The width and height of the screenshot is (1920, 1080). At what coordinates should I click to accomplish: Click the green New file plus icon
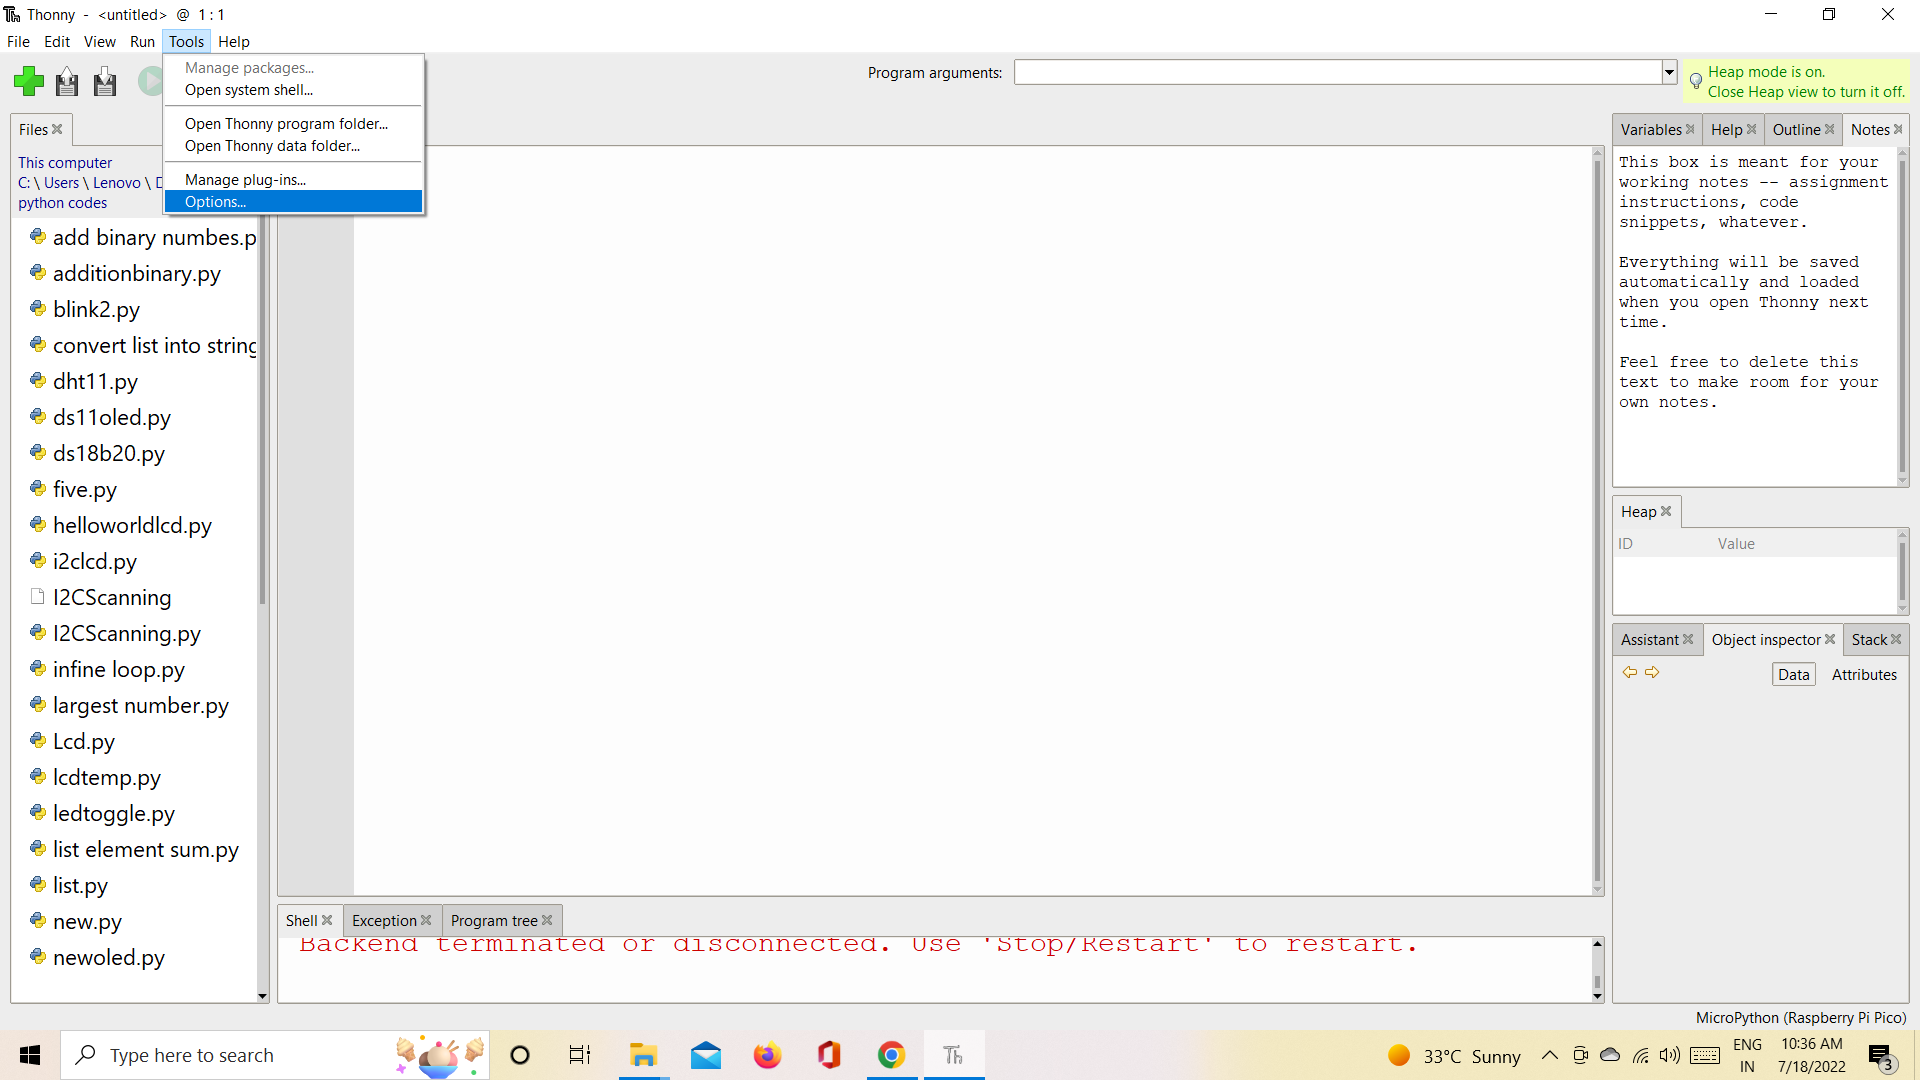[29, 81]
